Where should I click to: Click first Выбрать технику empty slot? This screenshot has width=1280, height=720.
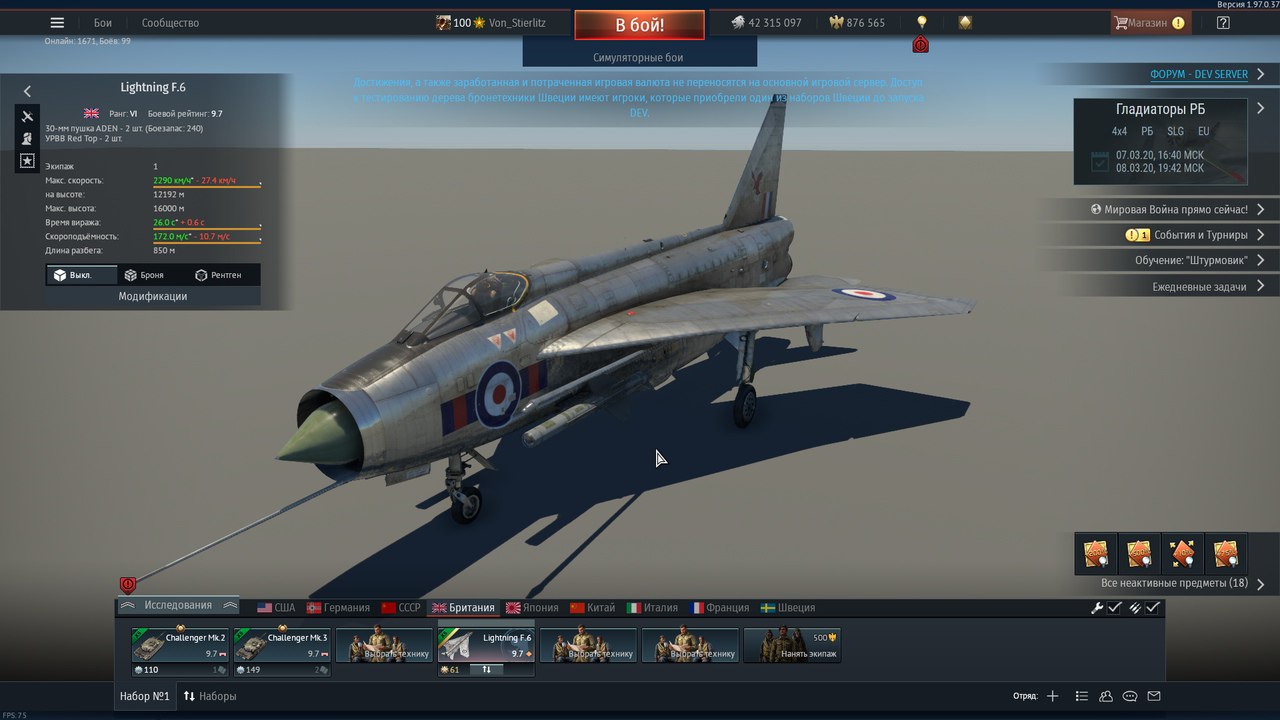tap(384, 645)
